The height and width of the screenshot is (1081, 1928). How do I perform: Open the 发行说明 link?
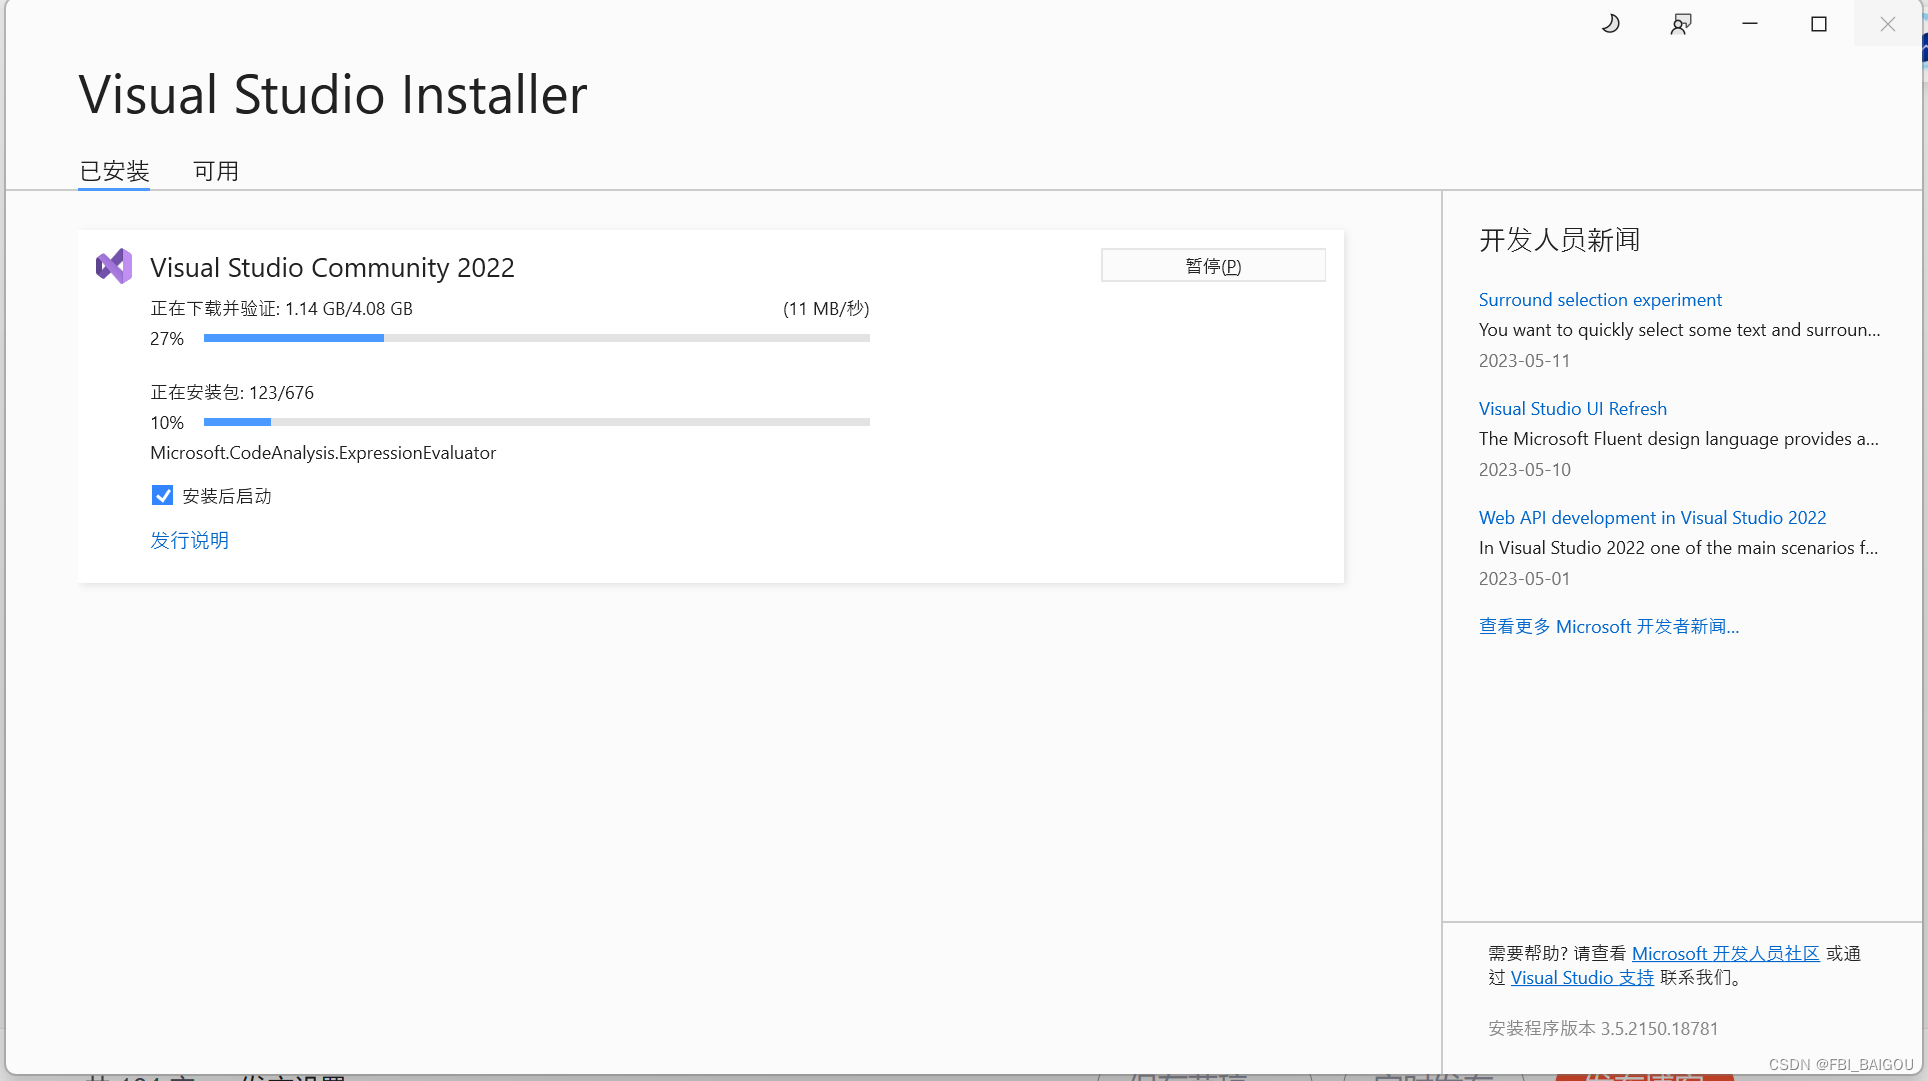point(189,540)
